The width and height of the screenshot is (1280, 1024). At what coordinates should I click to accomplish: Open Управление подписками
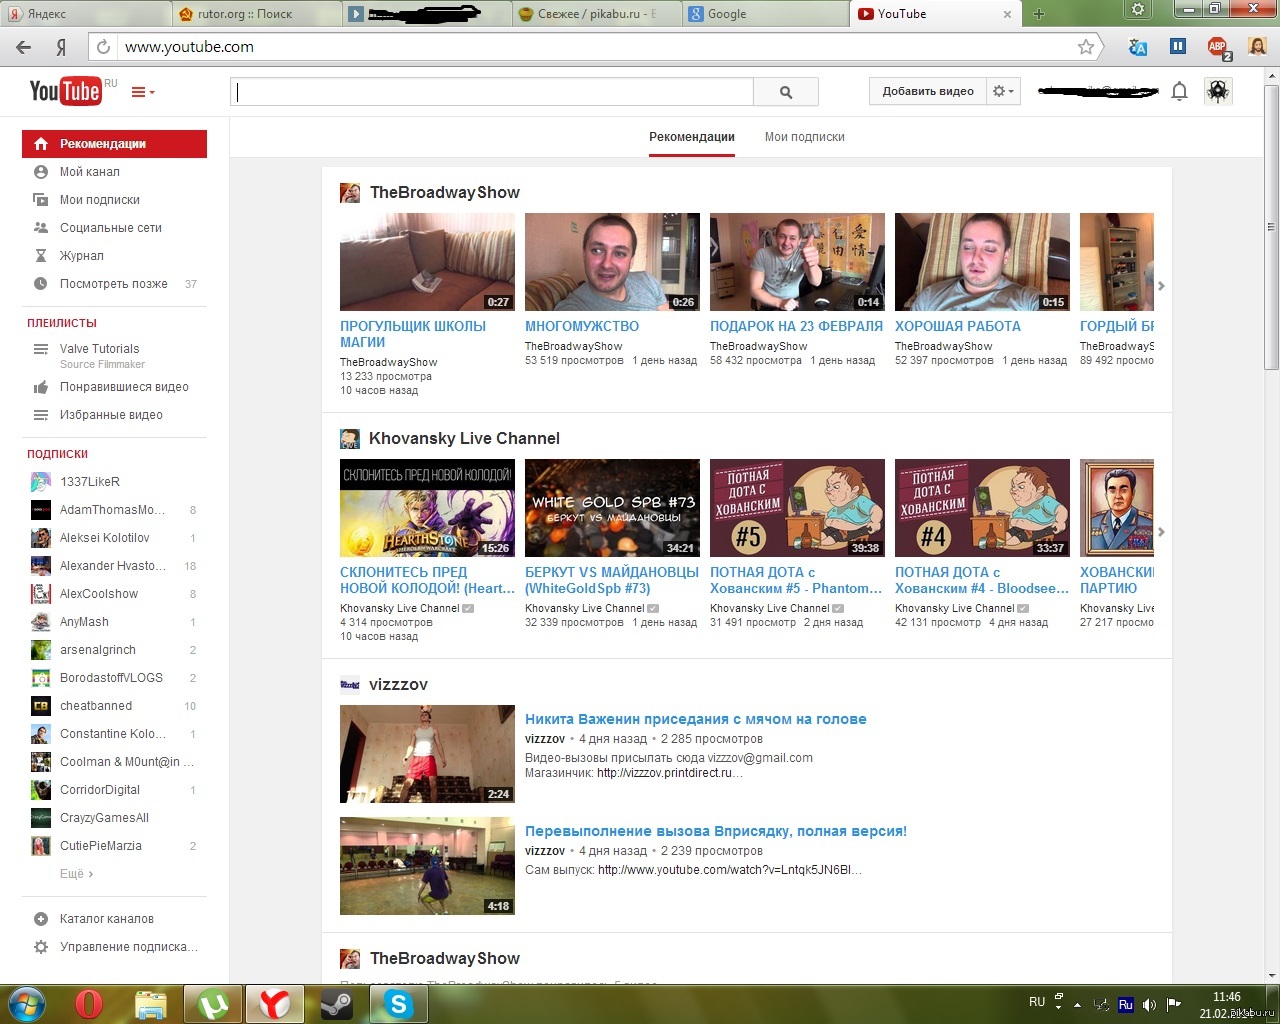[128, 947]
